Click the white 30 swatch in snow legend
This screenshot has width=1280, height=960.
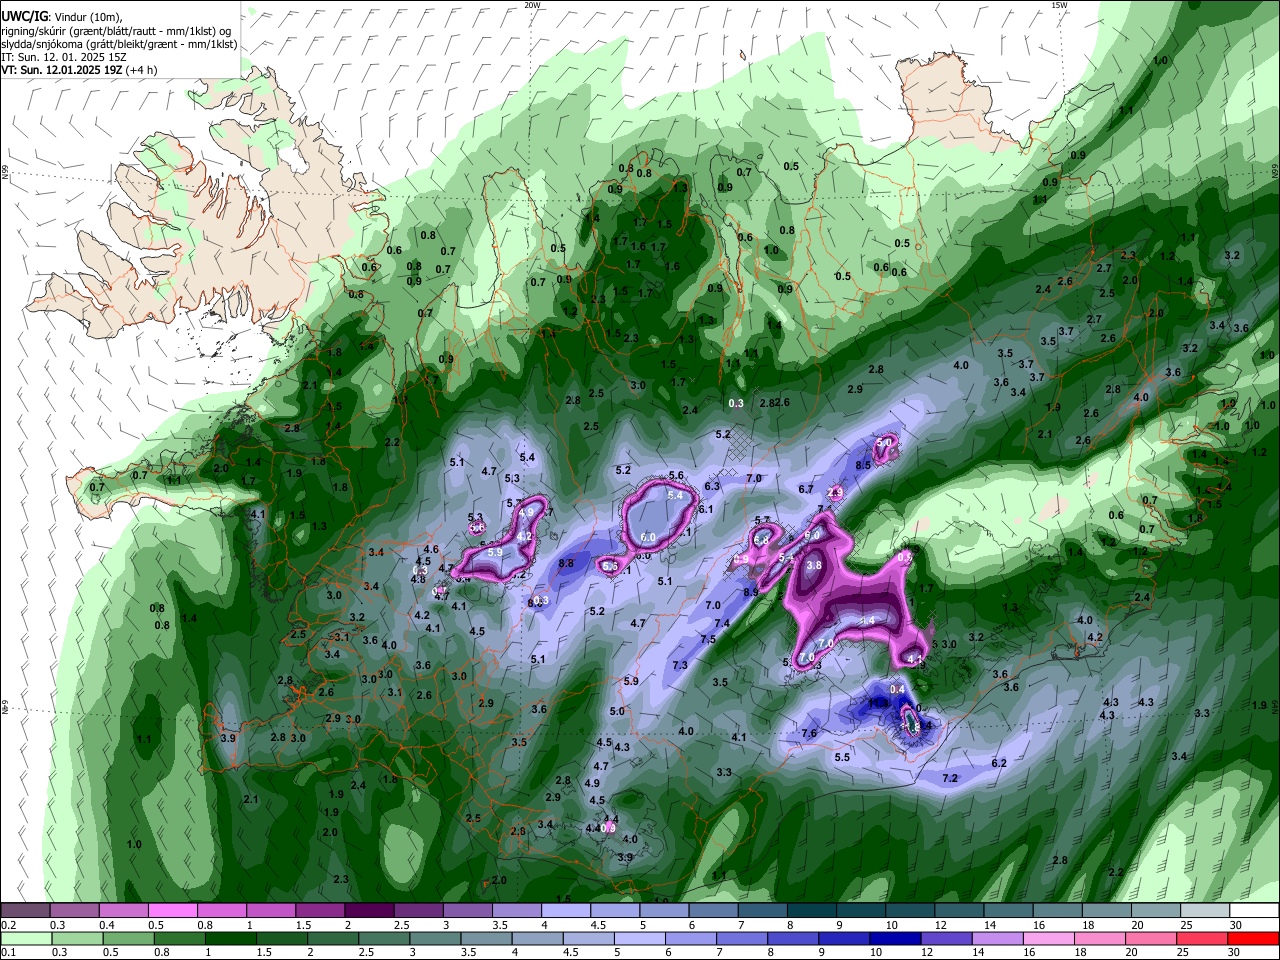1255,910
